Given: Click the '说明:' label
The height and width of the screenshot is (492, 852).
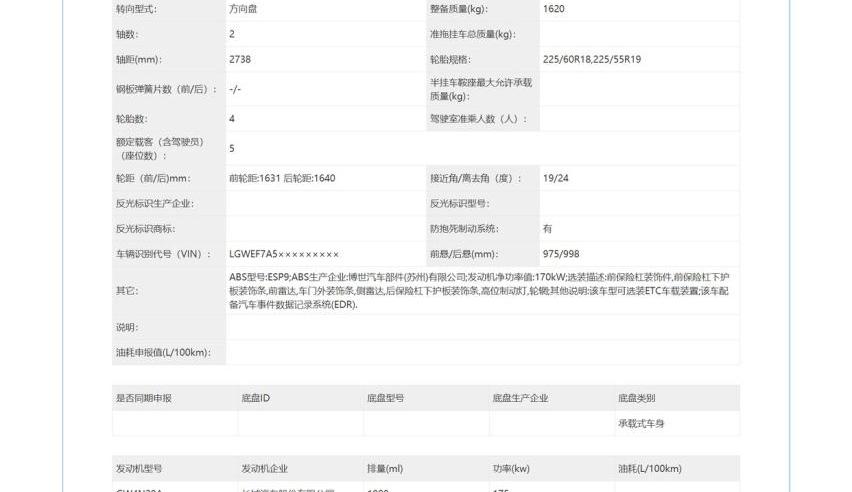Looking at the screenshot, I should coord(127,327).
